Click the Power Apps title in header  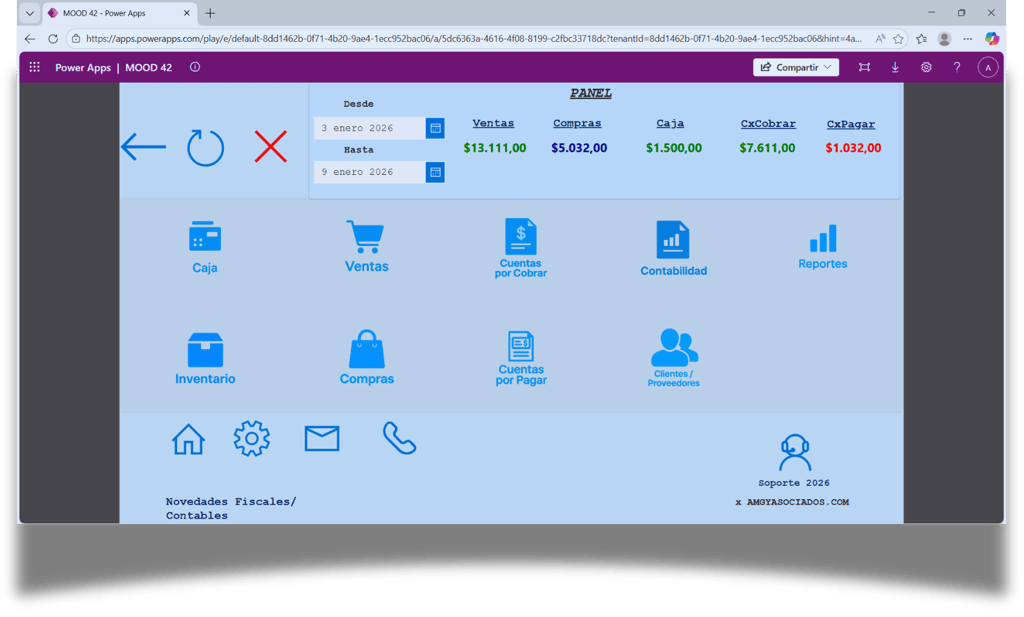[83, 67]
